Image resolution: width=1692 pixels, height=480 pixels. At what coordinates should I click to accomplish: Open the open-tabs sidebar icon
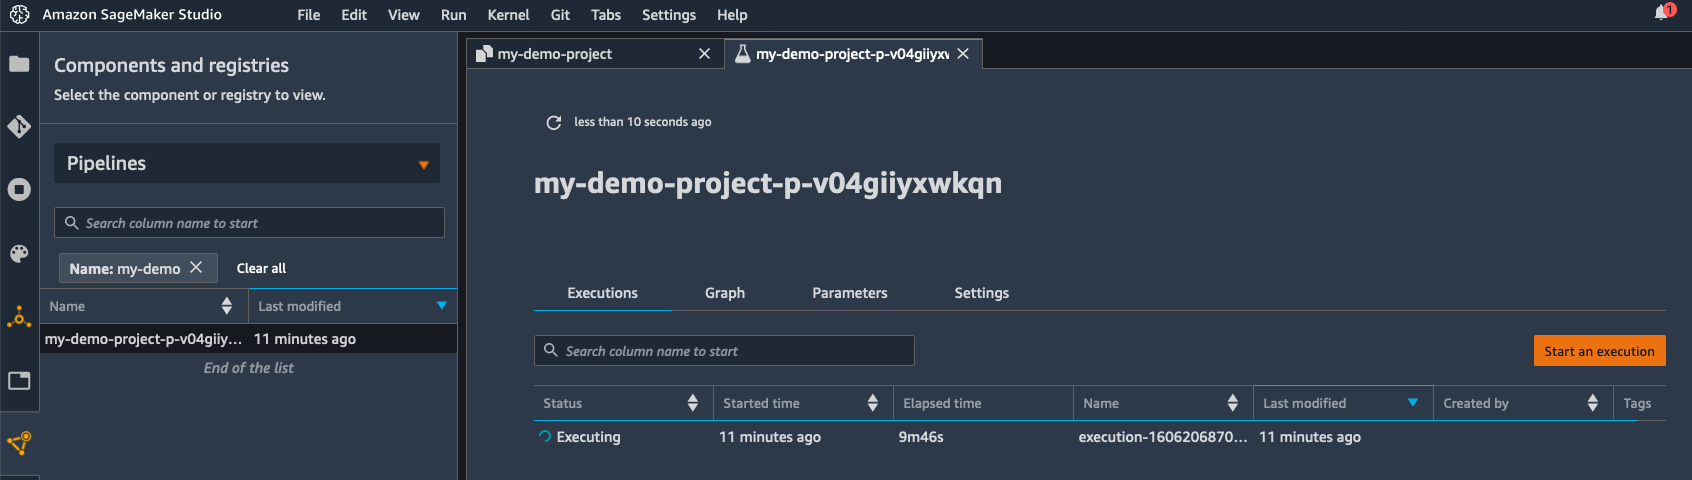(19, 381)
